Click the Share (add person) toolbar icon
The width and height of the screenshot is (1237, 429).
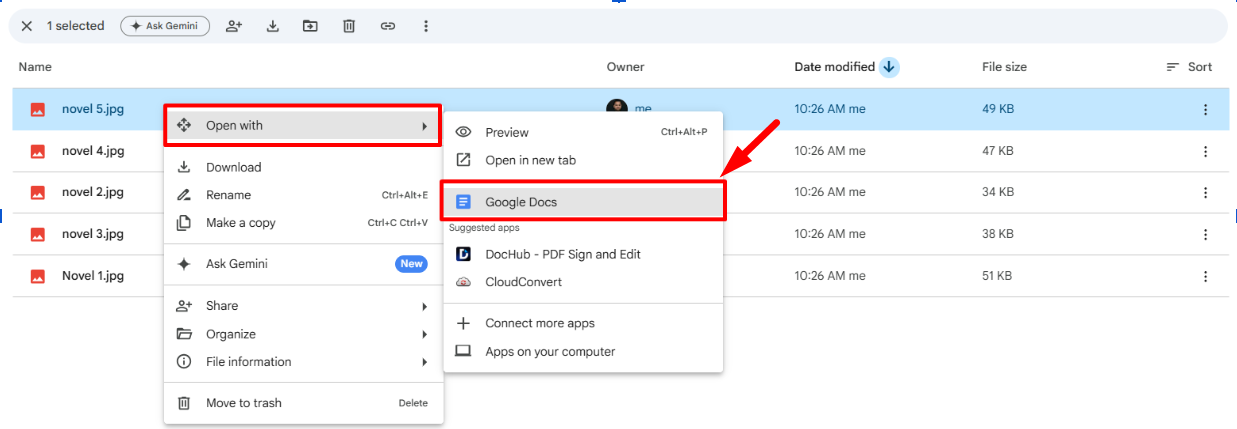pyautogui.click(x=234, y=26)
